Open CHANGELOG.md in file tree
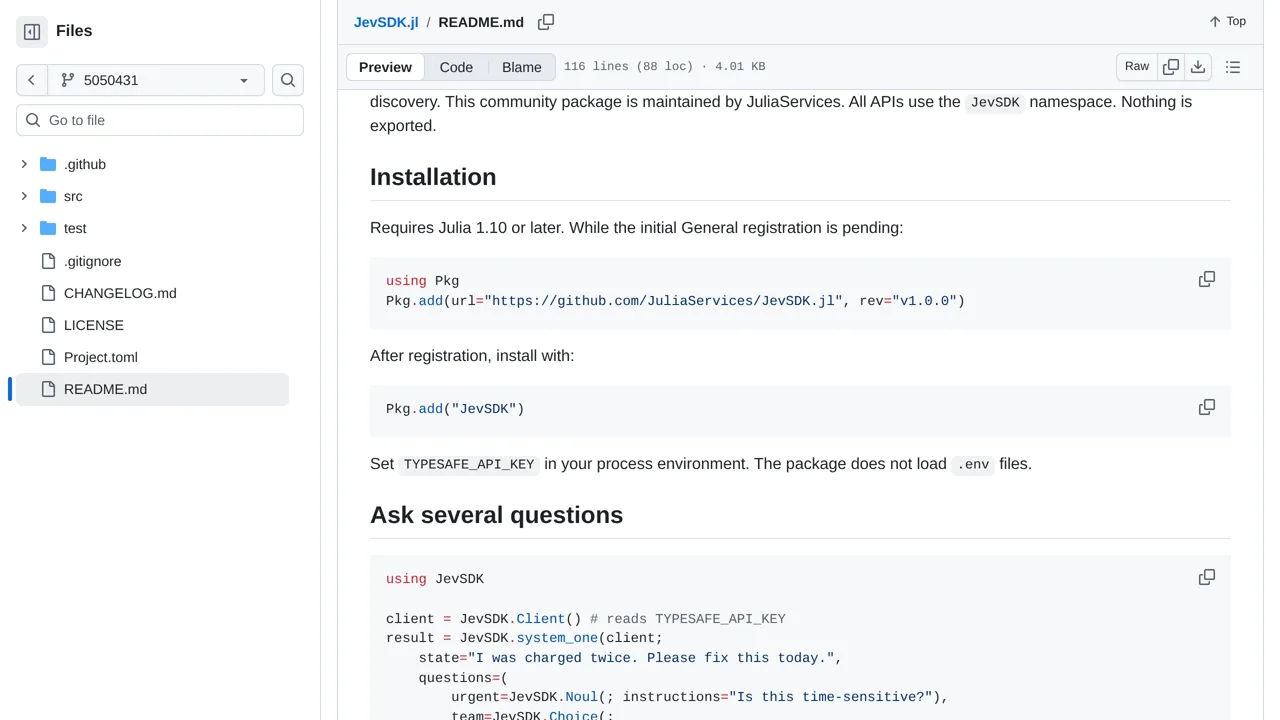This screenshot has width=1280, height=720. pyautogui.click(x=120, y=293)
